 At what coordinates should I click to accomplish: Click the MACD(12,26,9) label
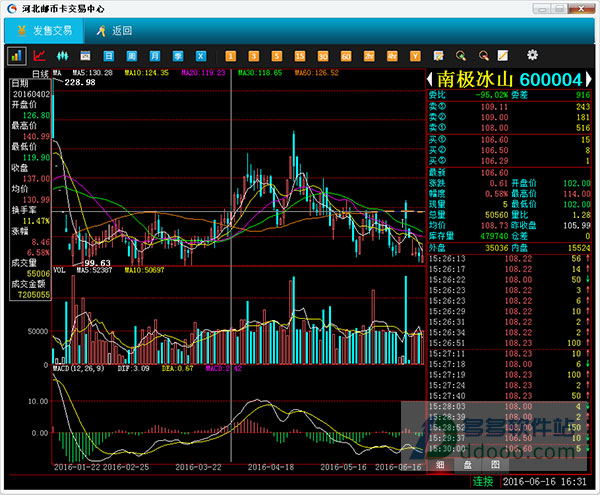pos(78,369)
